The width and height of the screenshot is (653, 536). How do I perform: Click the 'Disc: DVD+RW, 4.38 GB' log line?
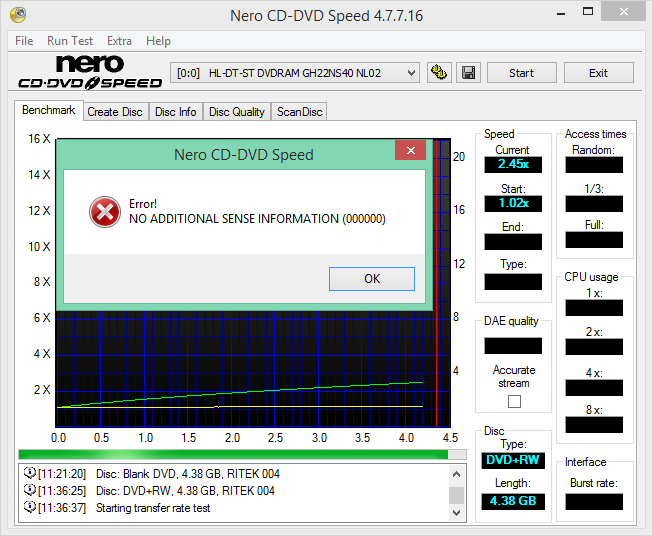coord(185,491)
